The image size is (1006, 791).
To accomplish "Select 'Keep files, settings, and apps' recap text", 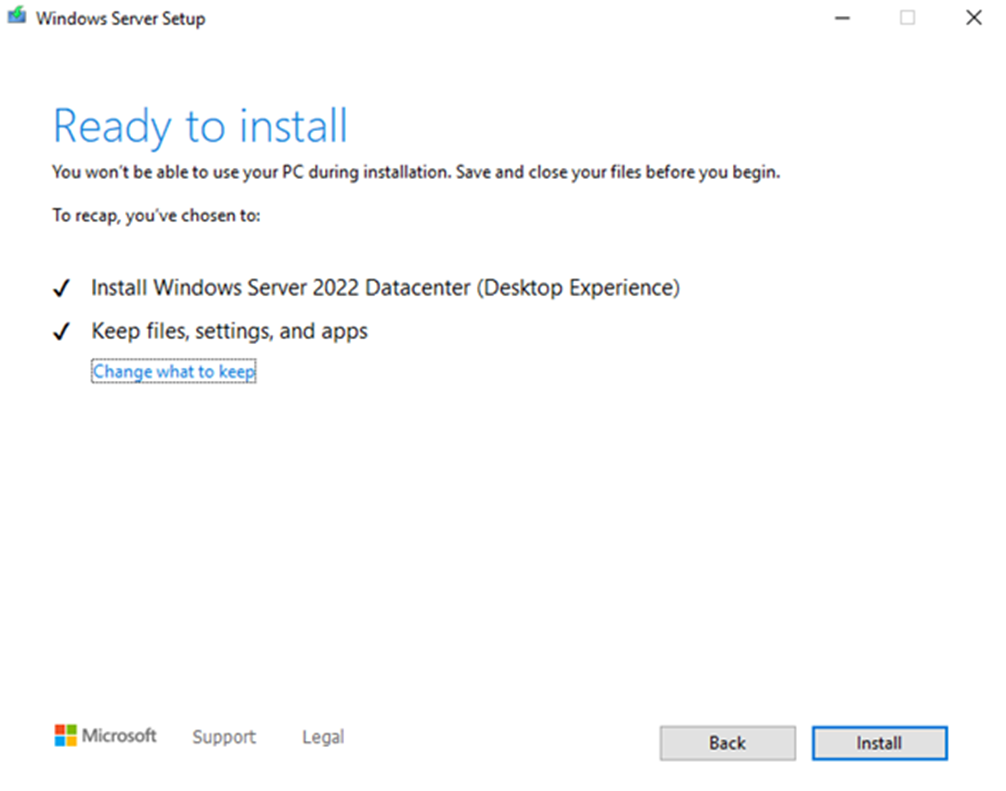I will pyautogui.click(x=229, y=331).
